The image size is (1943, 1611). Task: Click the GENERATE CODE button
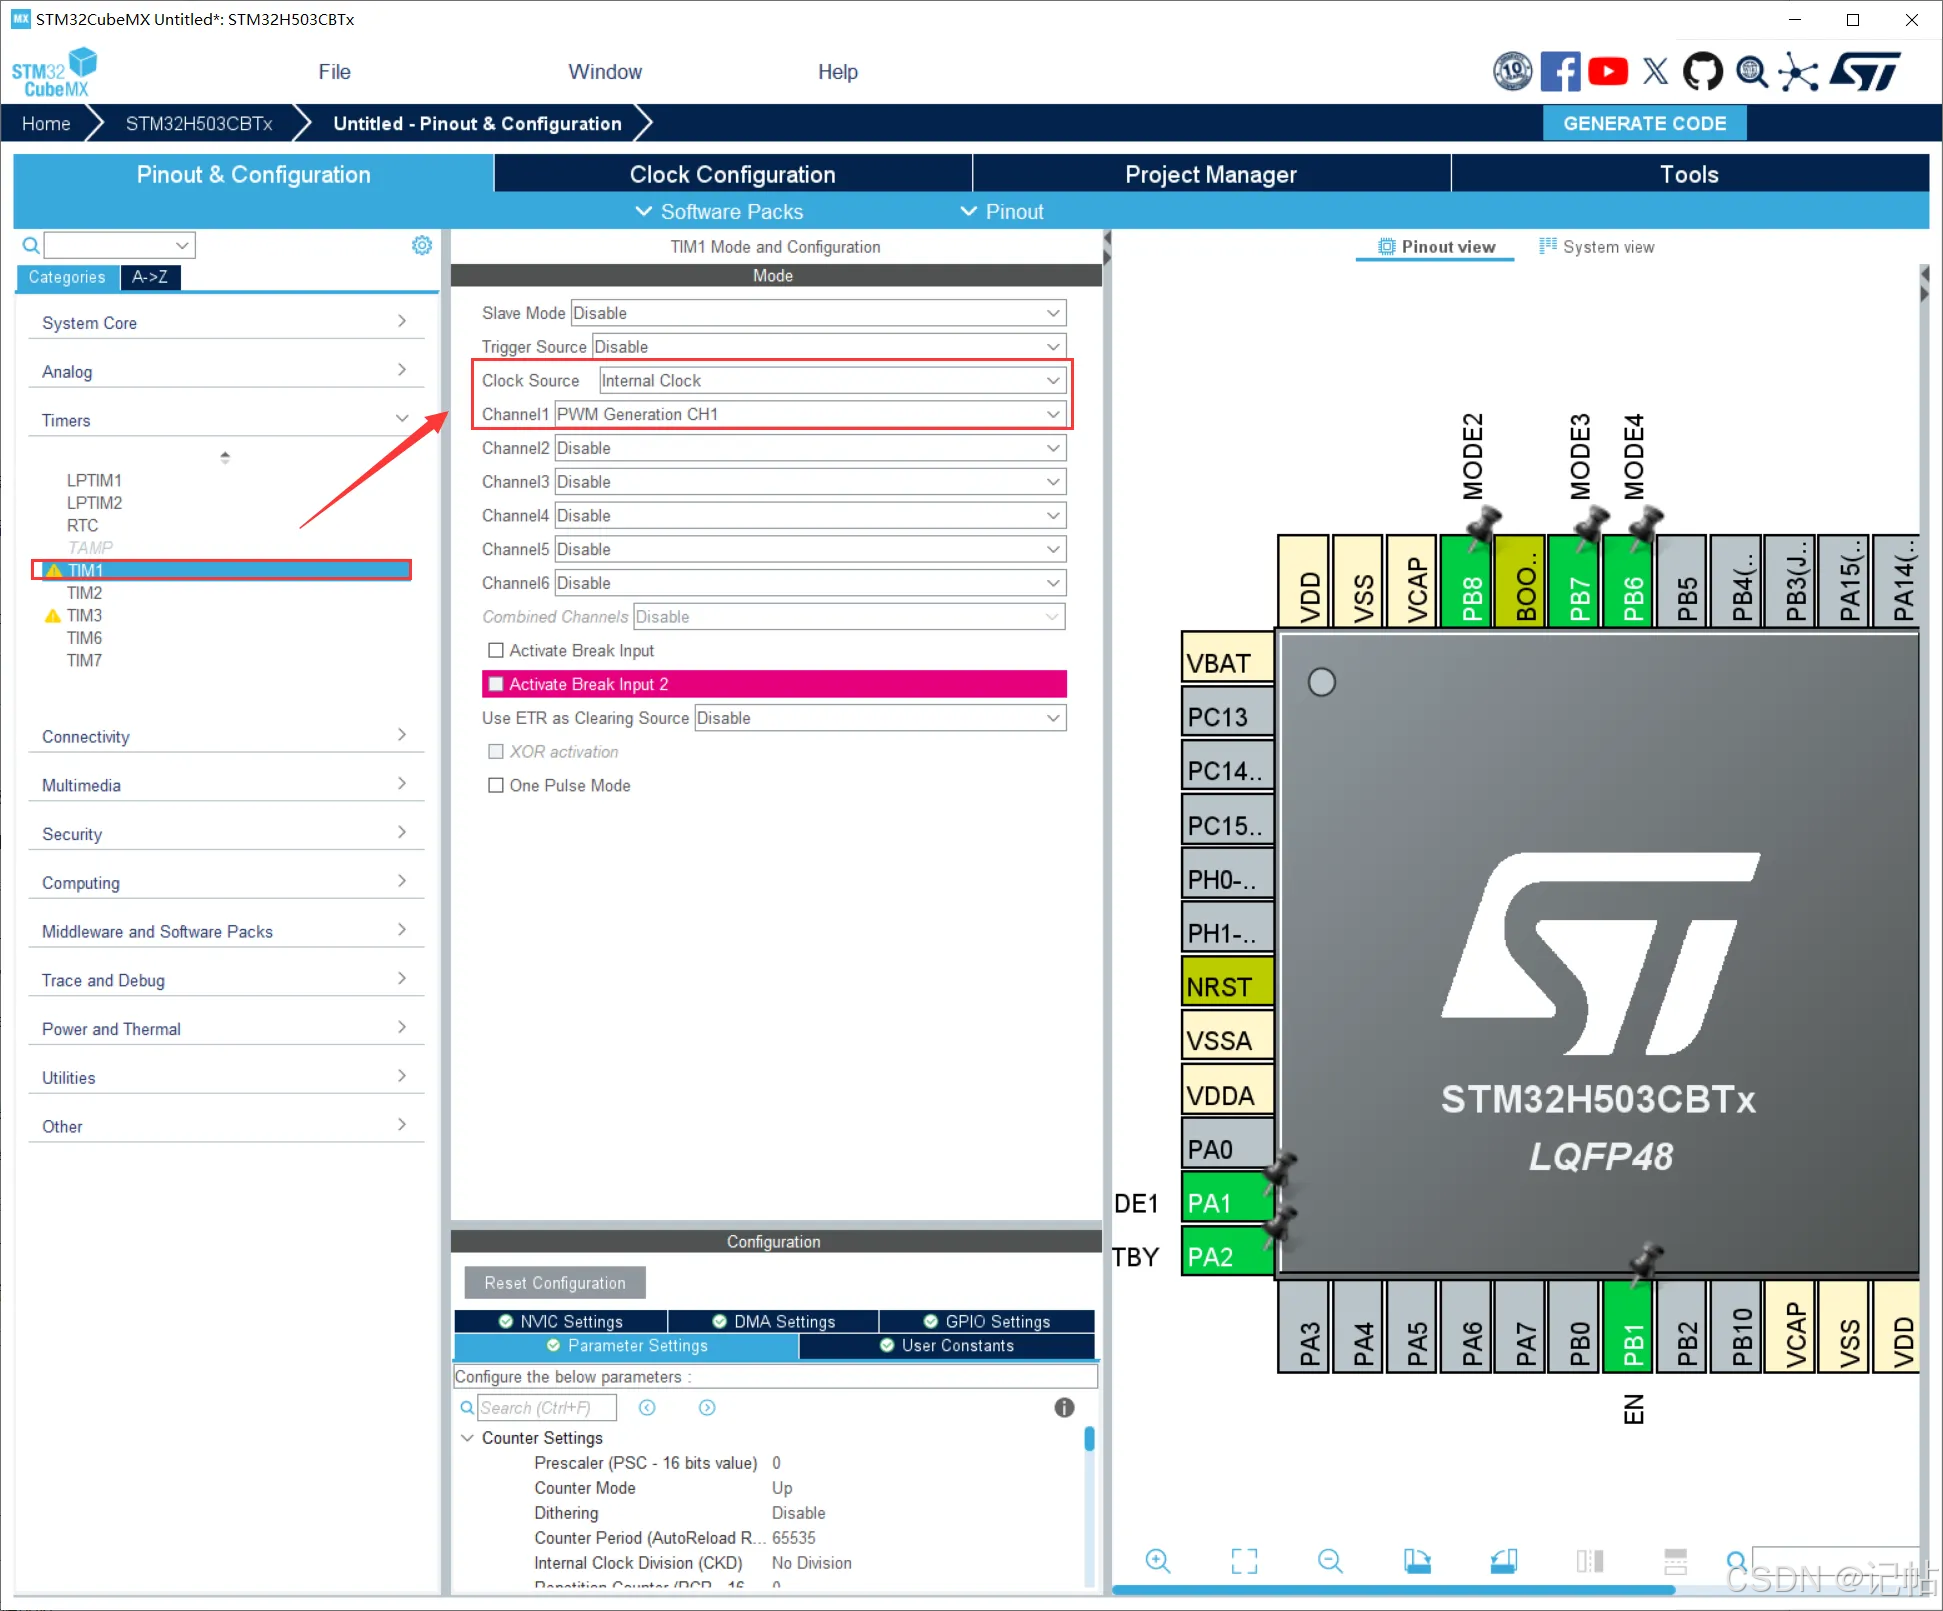click(x=1645, y=123)
